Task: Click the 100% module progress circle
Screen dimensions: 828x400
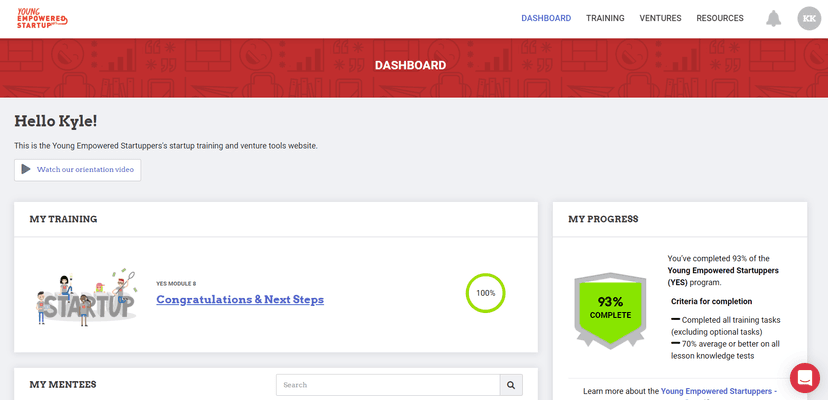Action: pos(485,293)
